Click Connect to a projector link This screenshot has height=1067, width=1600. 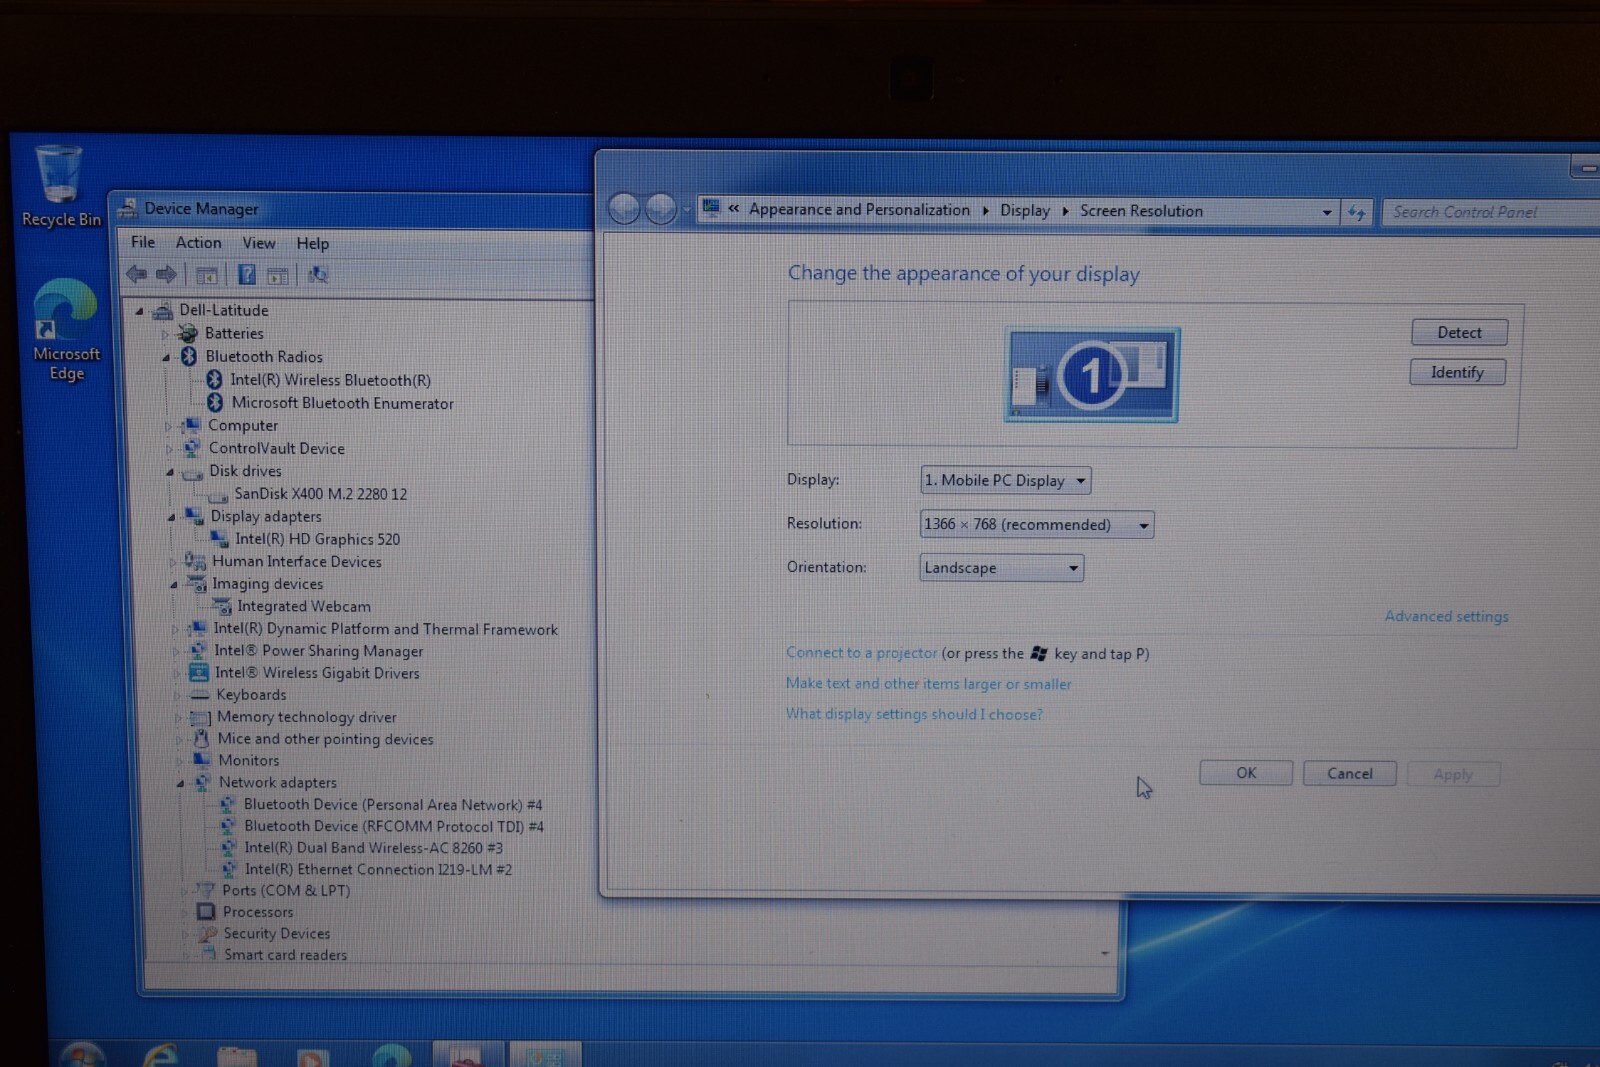(x=861, y=652)
